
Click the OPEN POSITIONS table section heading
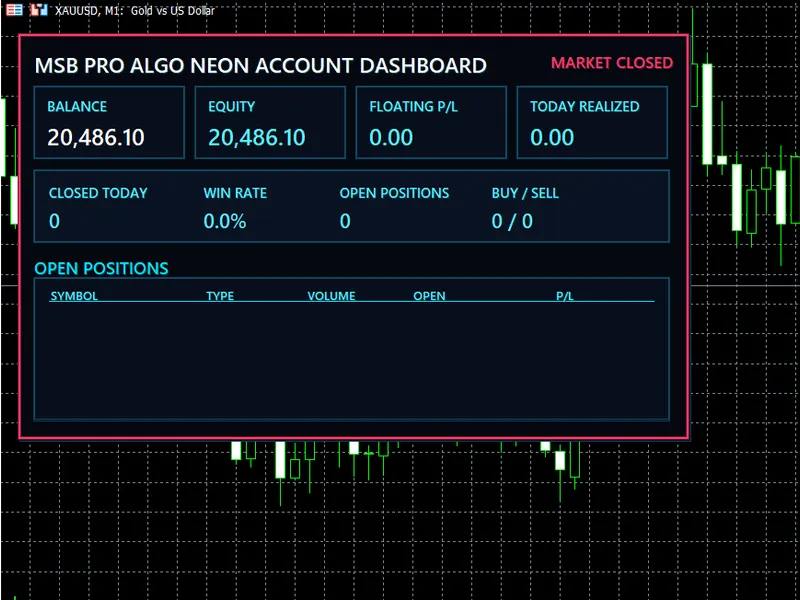point(101,268)
